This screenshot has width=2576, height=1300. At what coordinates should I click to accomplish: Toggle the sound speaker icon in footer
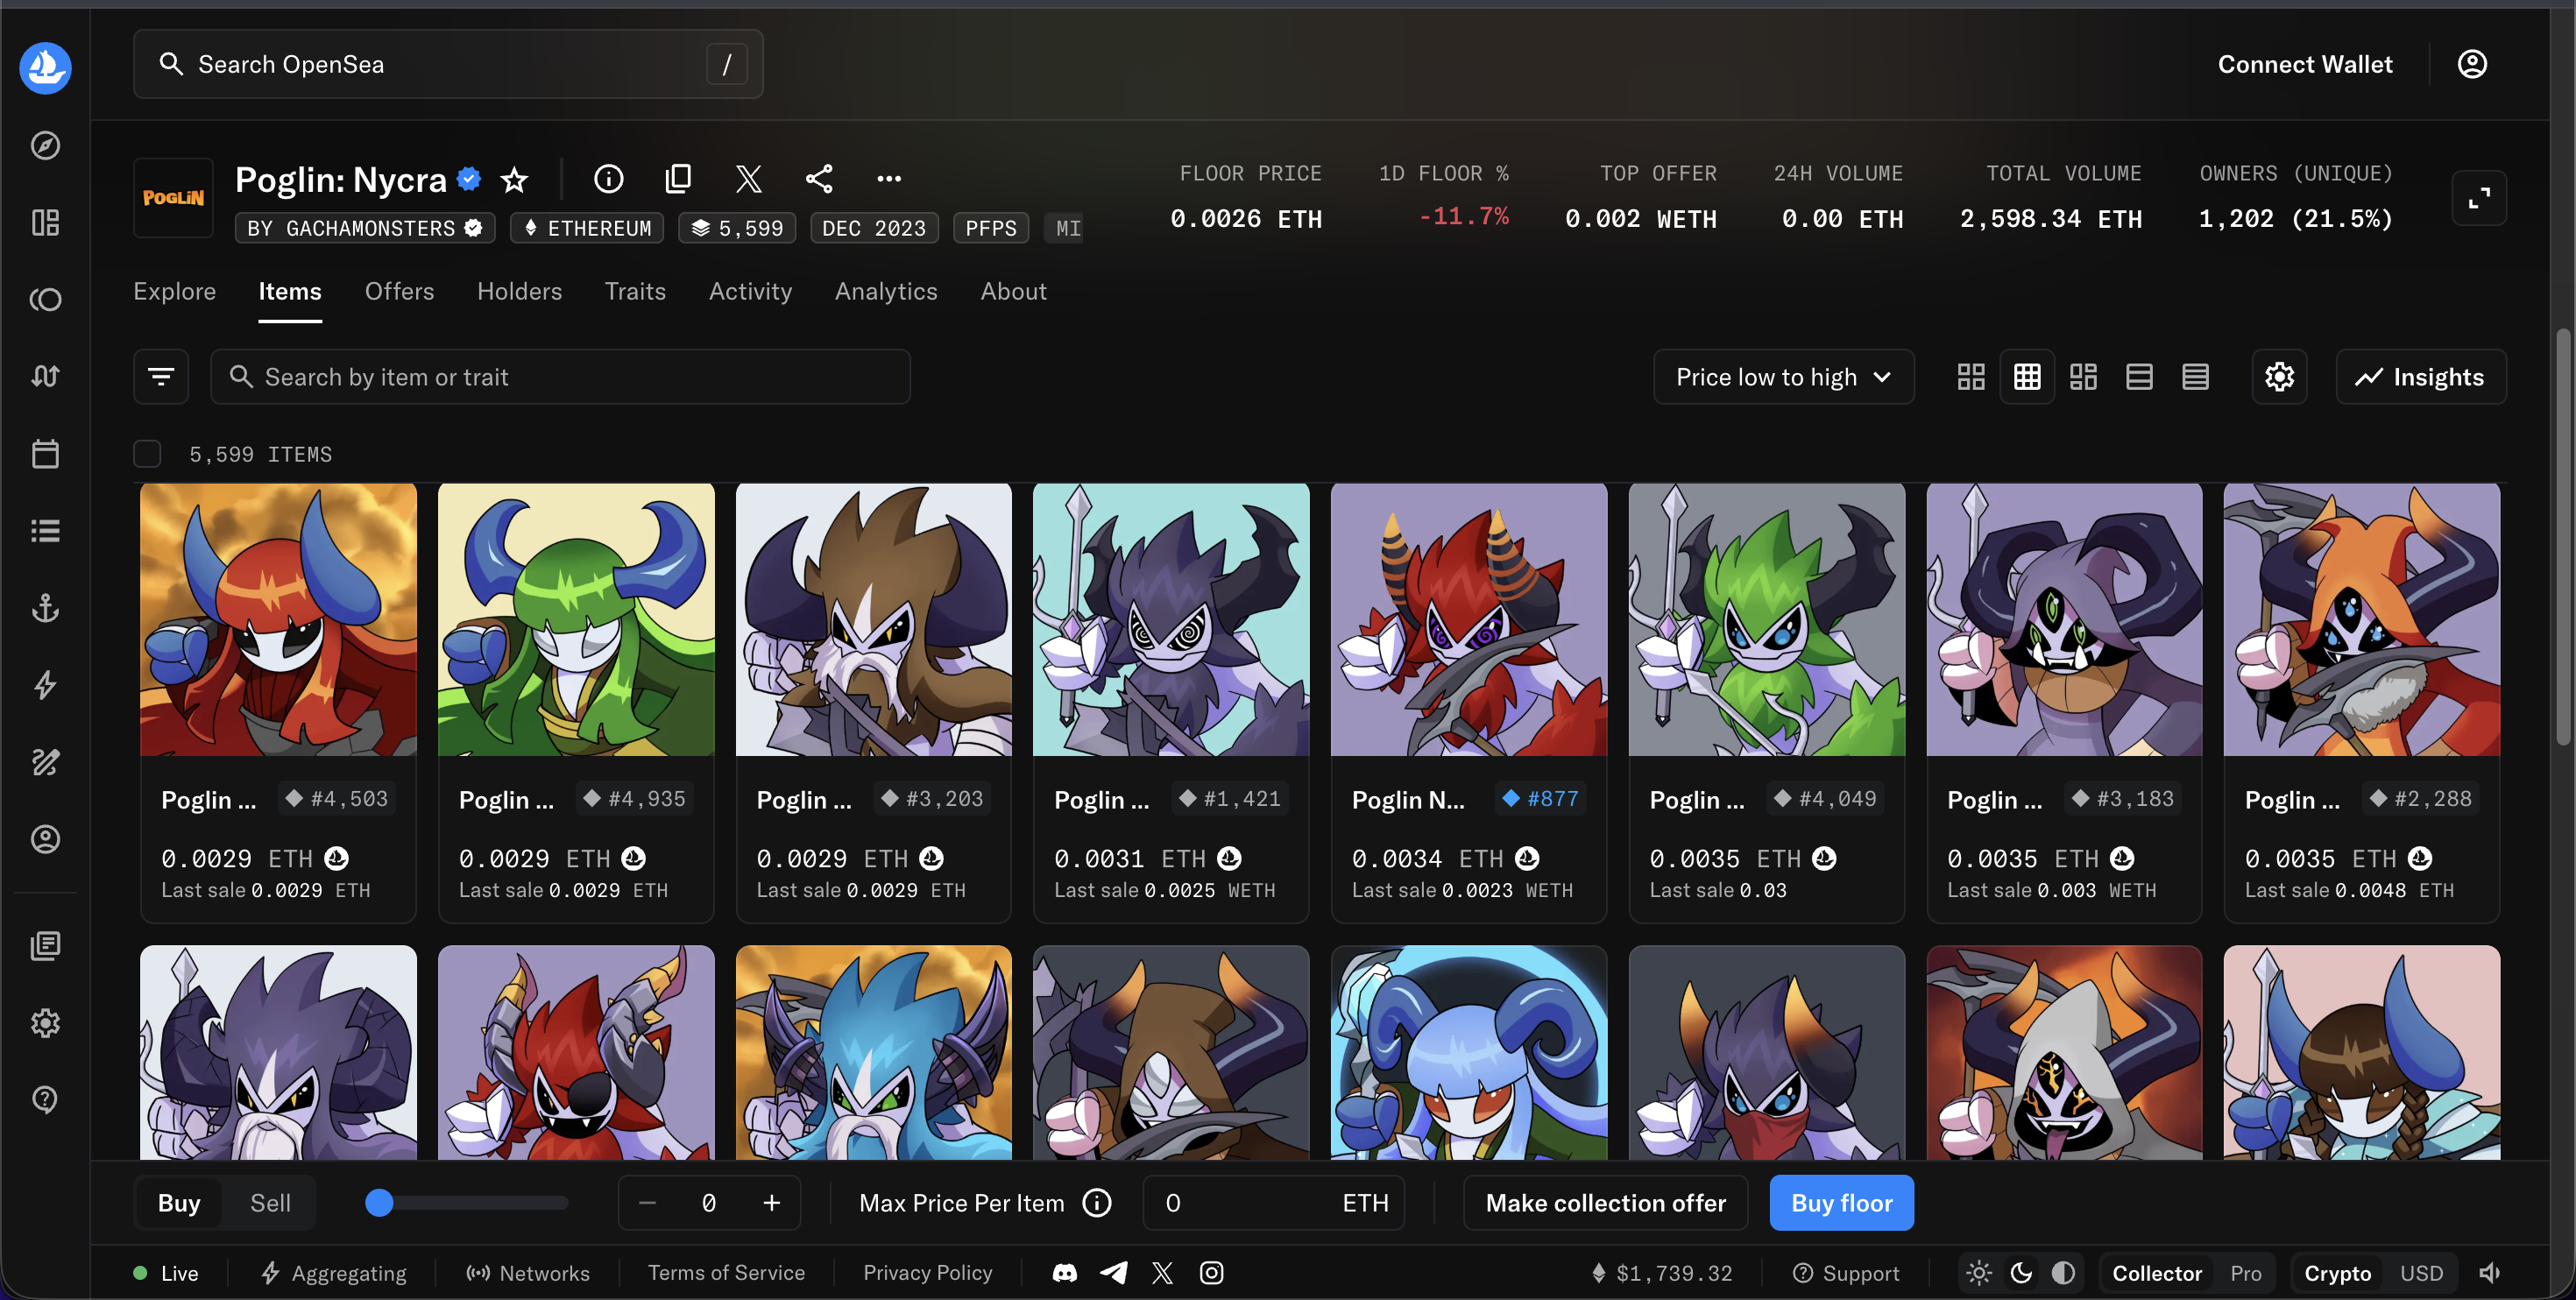(2490, 1273)
